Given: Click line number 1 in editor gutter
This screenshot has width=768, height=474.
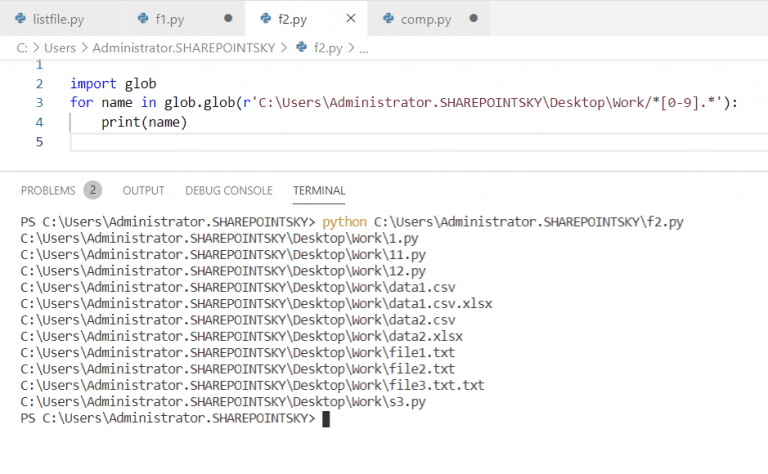Looking at the screenshot, I should (x=39, y=65).
